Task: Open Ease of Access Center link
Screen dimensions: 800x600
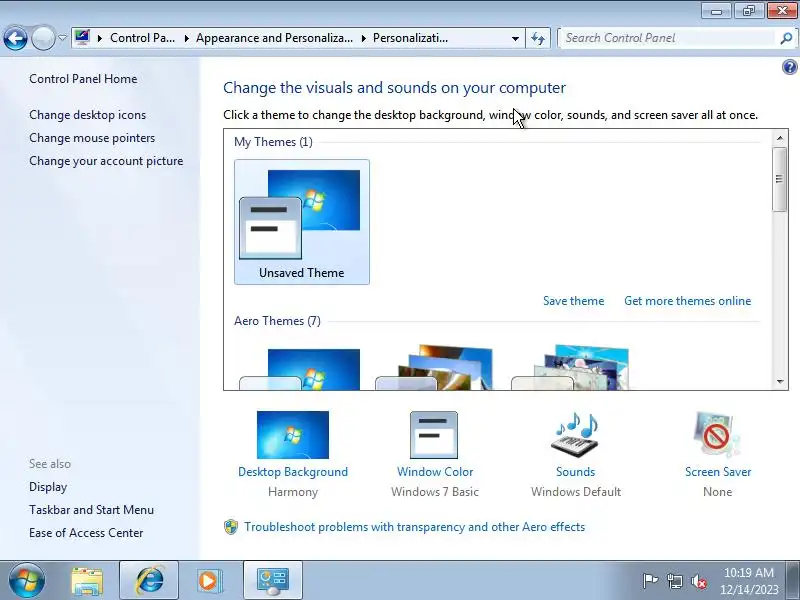Action: coord(86,533)
